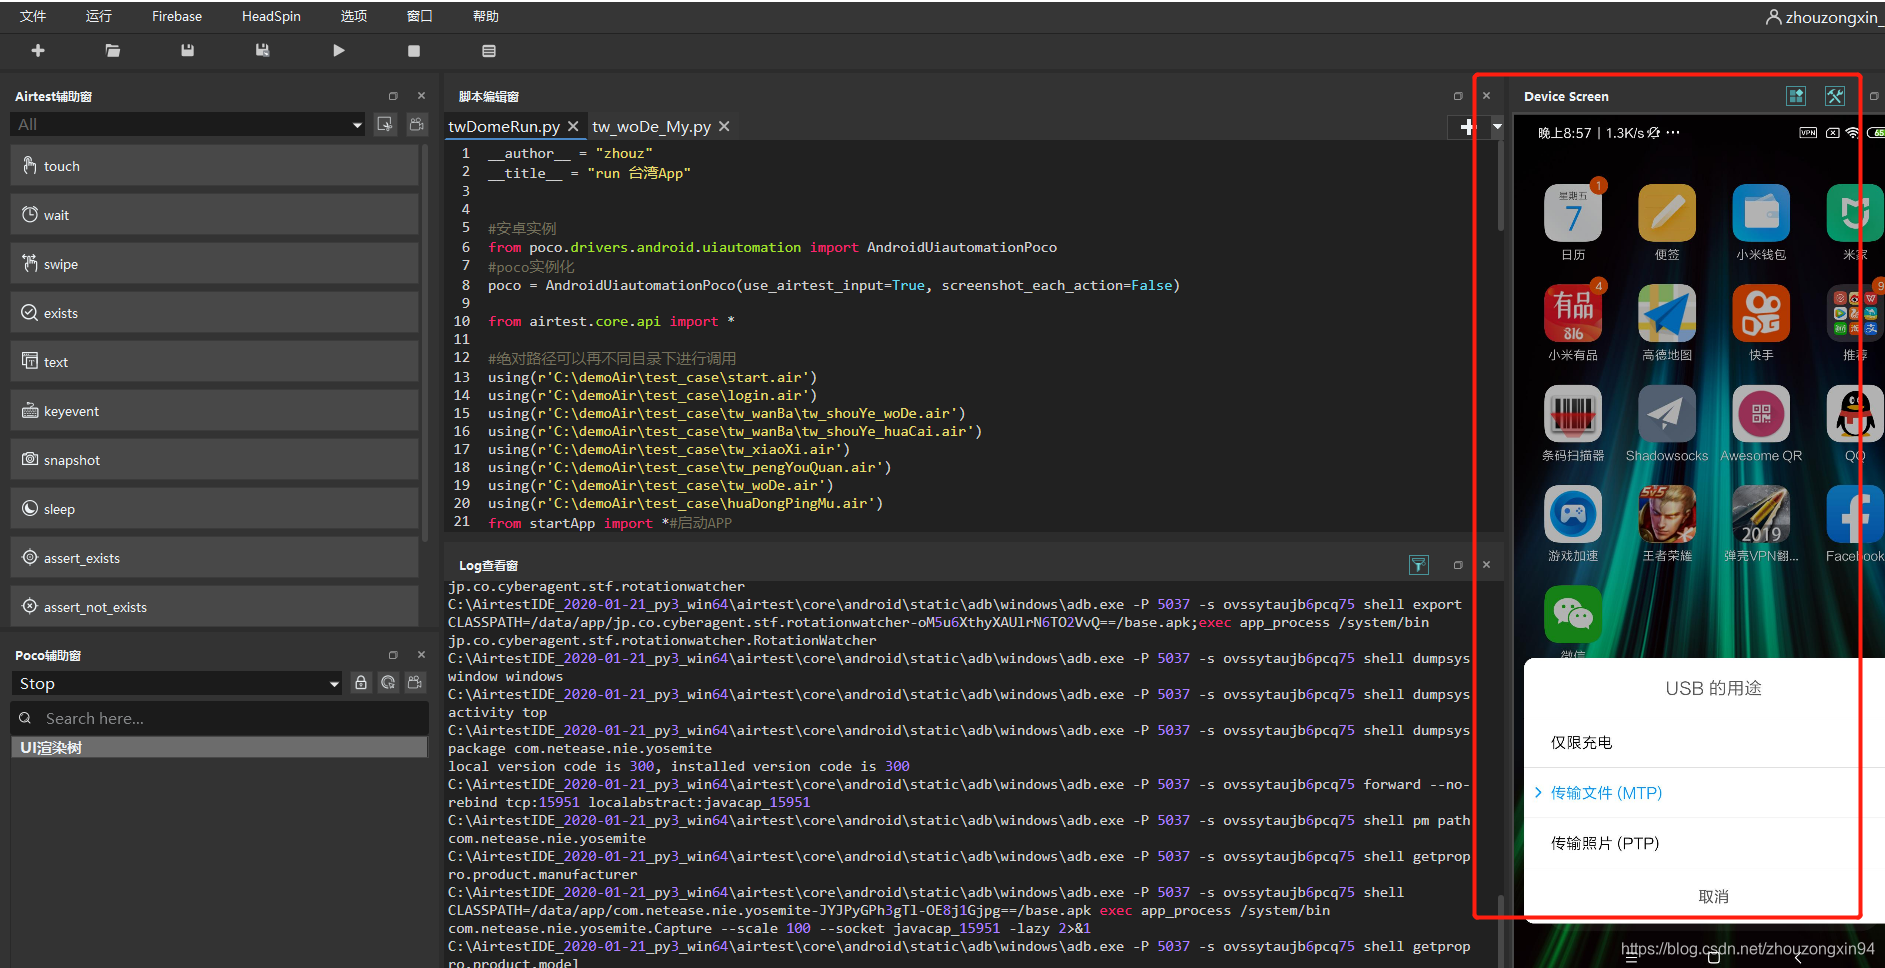Click record icon next to All dropdown
The width and height of the screenshot is (1885, 968).
tap(385, 124)
